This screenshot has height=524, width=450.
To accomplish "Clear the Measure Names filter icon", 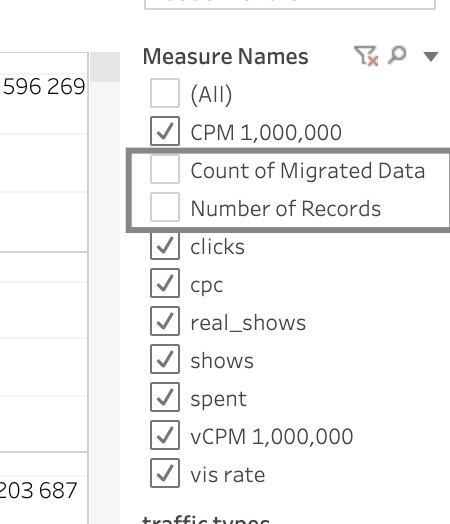I will pyautogui.click(x=366, y=56).
